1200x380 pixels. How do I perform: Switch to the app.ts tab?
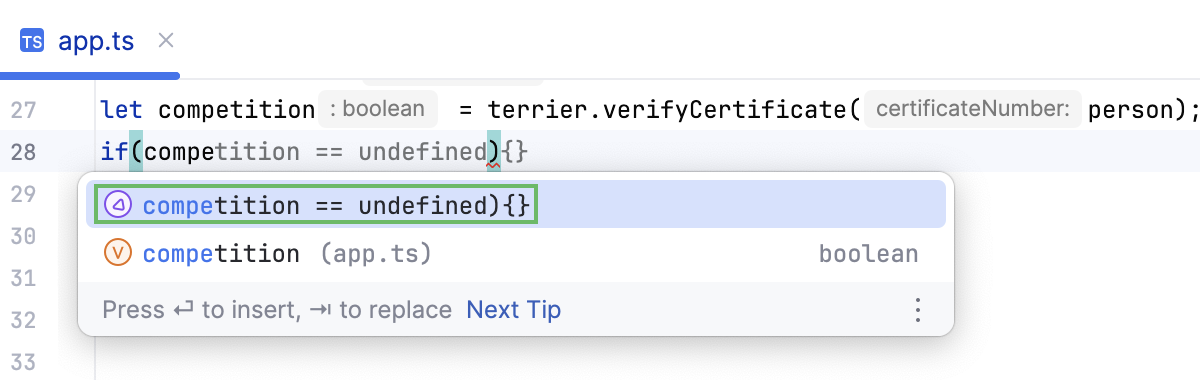pyautogui.click(x=90, y=41)
